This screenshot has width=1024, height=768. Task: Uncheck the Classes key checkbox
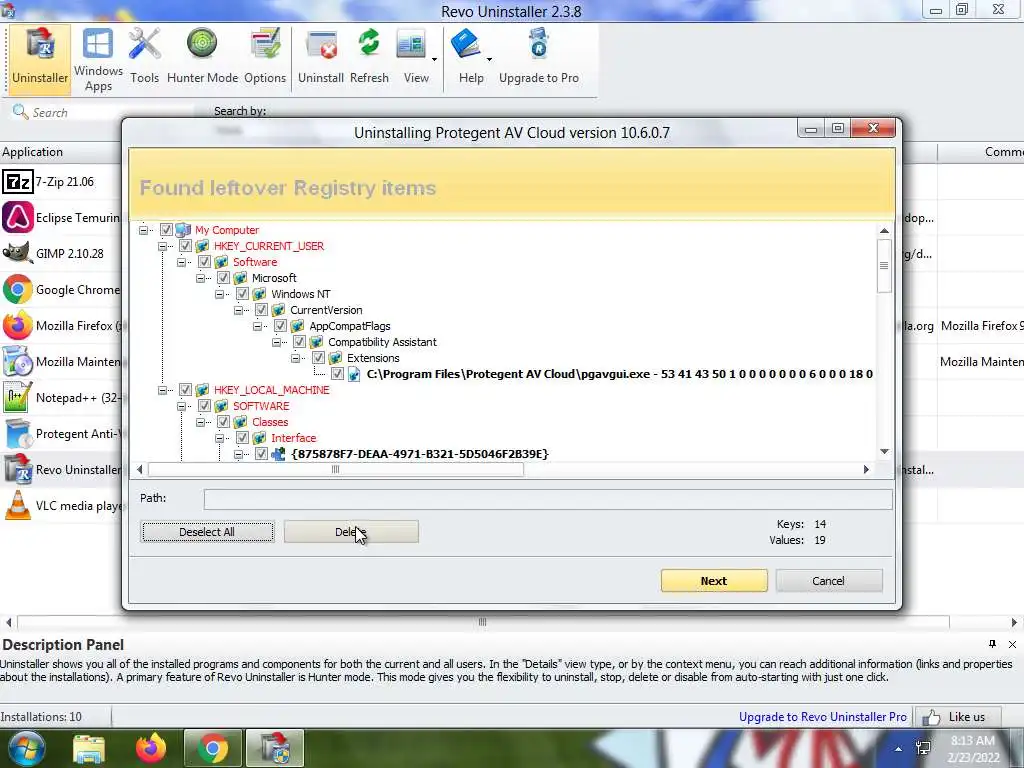(223, 422)
